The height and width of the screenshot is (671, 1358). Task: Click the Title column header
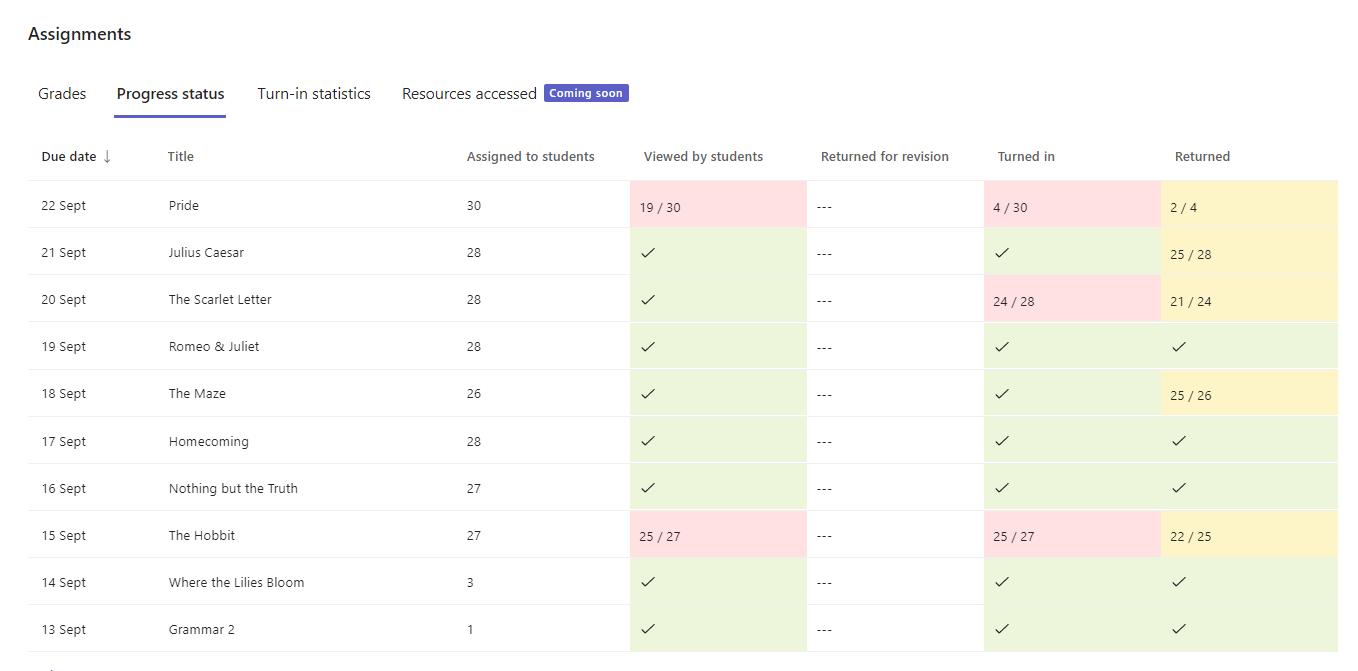click(181, 157)
